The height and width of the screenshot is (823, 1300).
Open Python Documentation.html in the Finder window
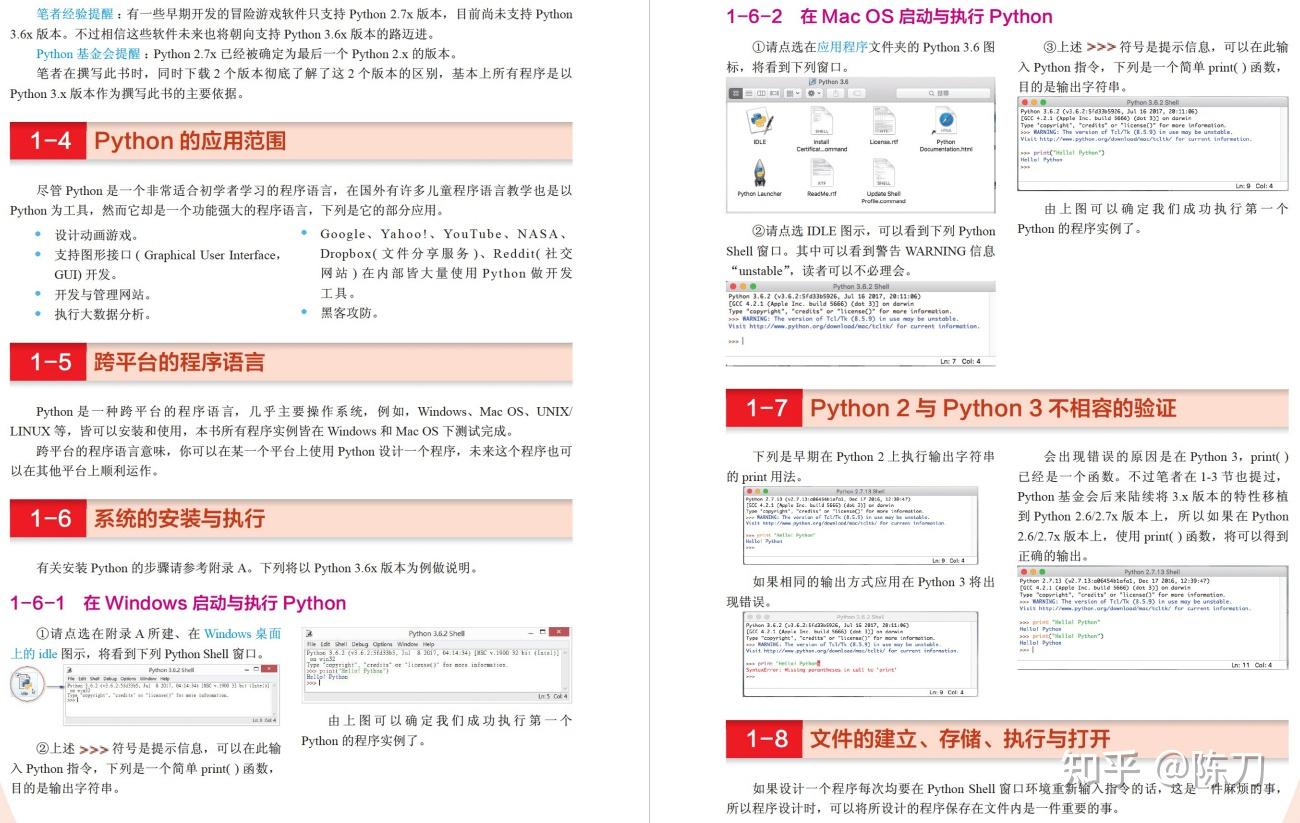(946, 121)
